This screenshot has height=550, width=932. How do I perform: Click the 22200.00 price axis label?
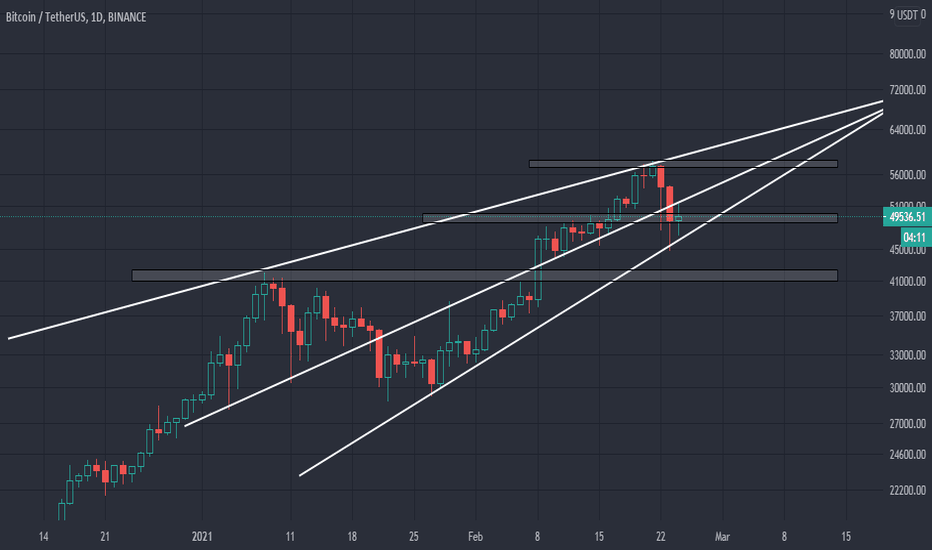pyautogui.click(x=908, y=491)
